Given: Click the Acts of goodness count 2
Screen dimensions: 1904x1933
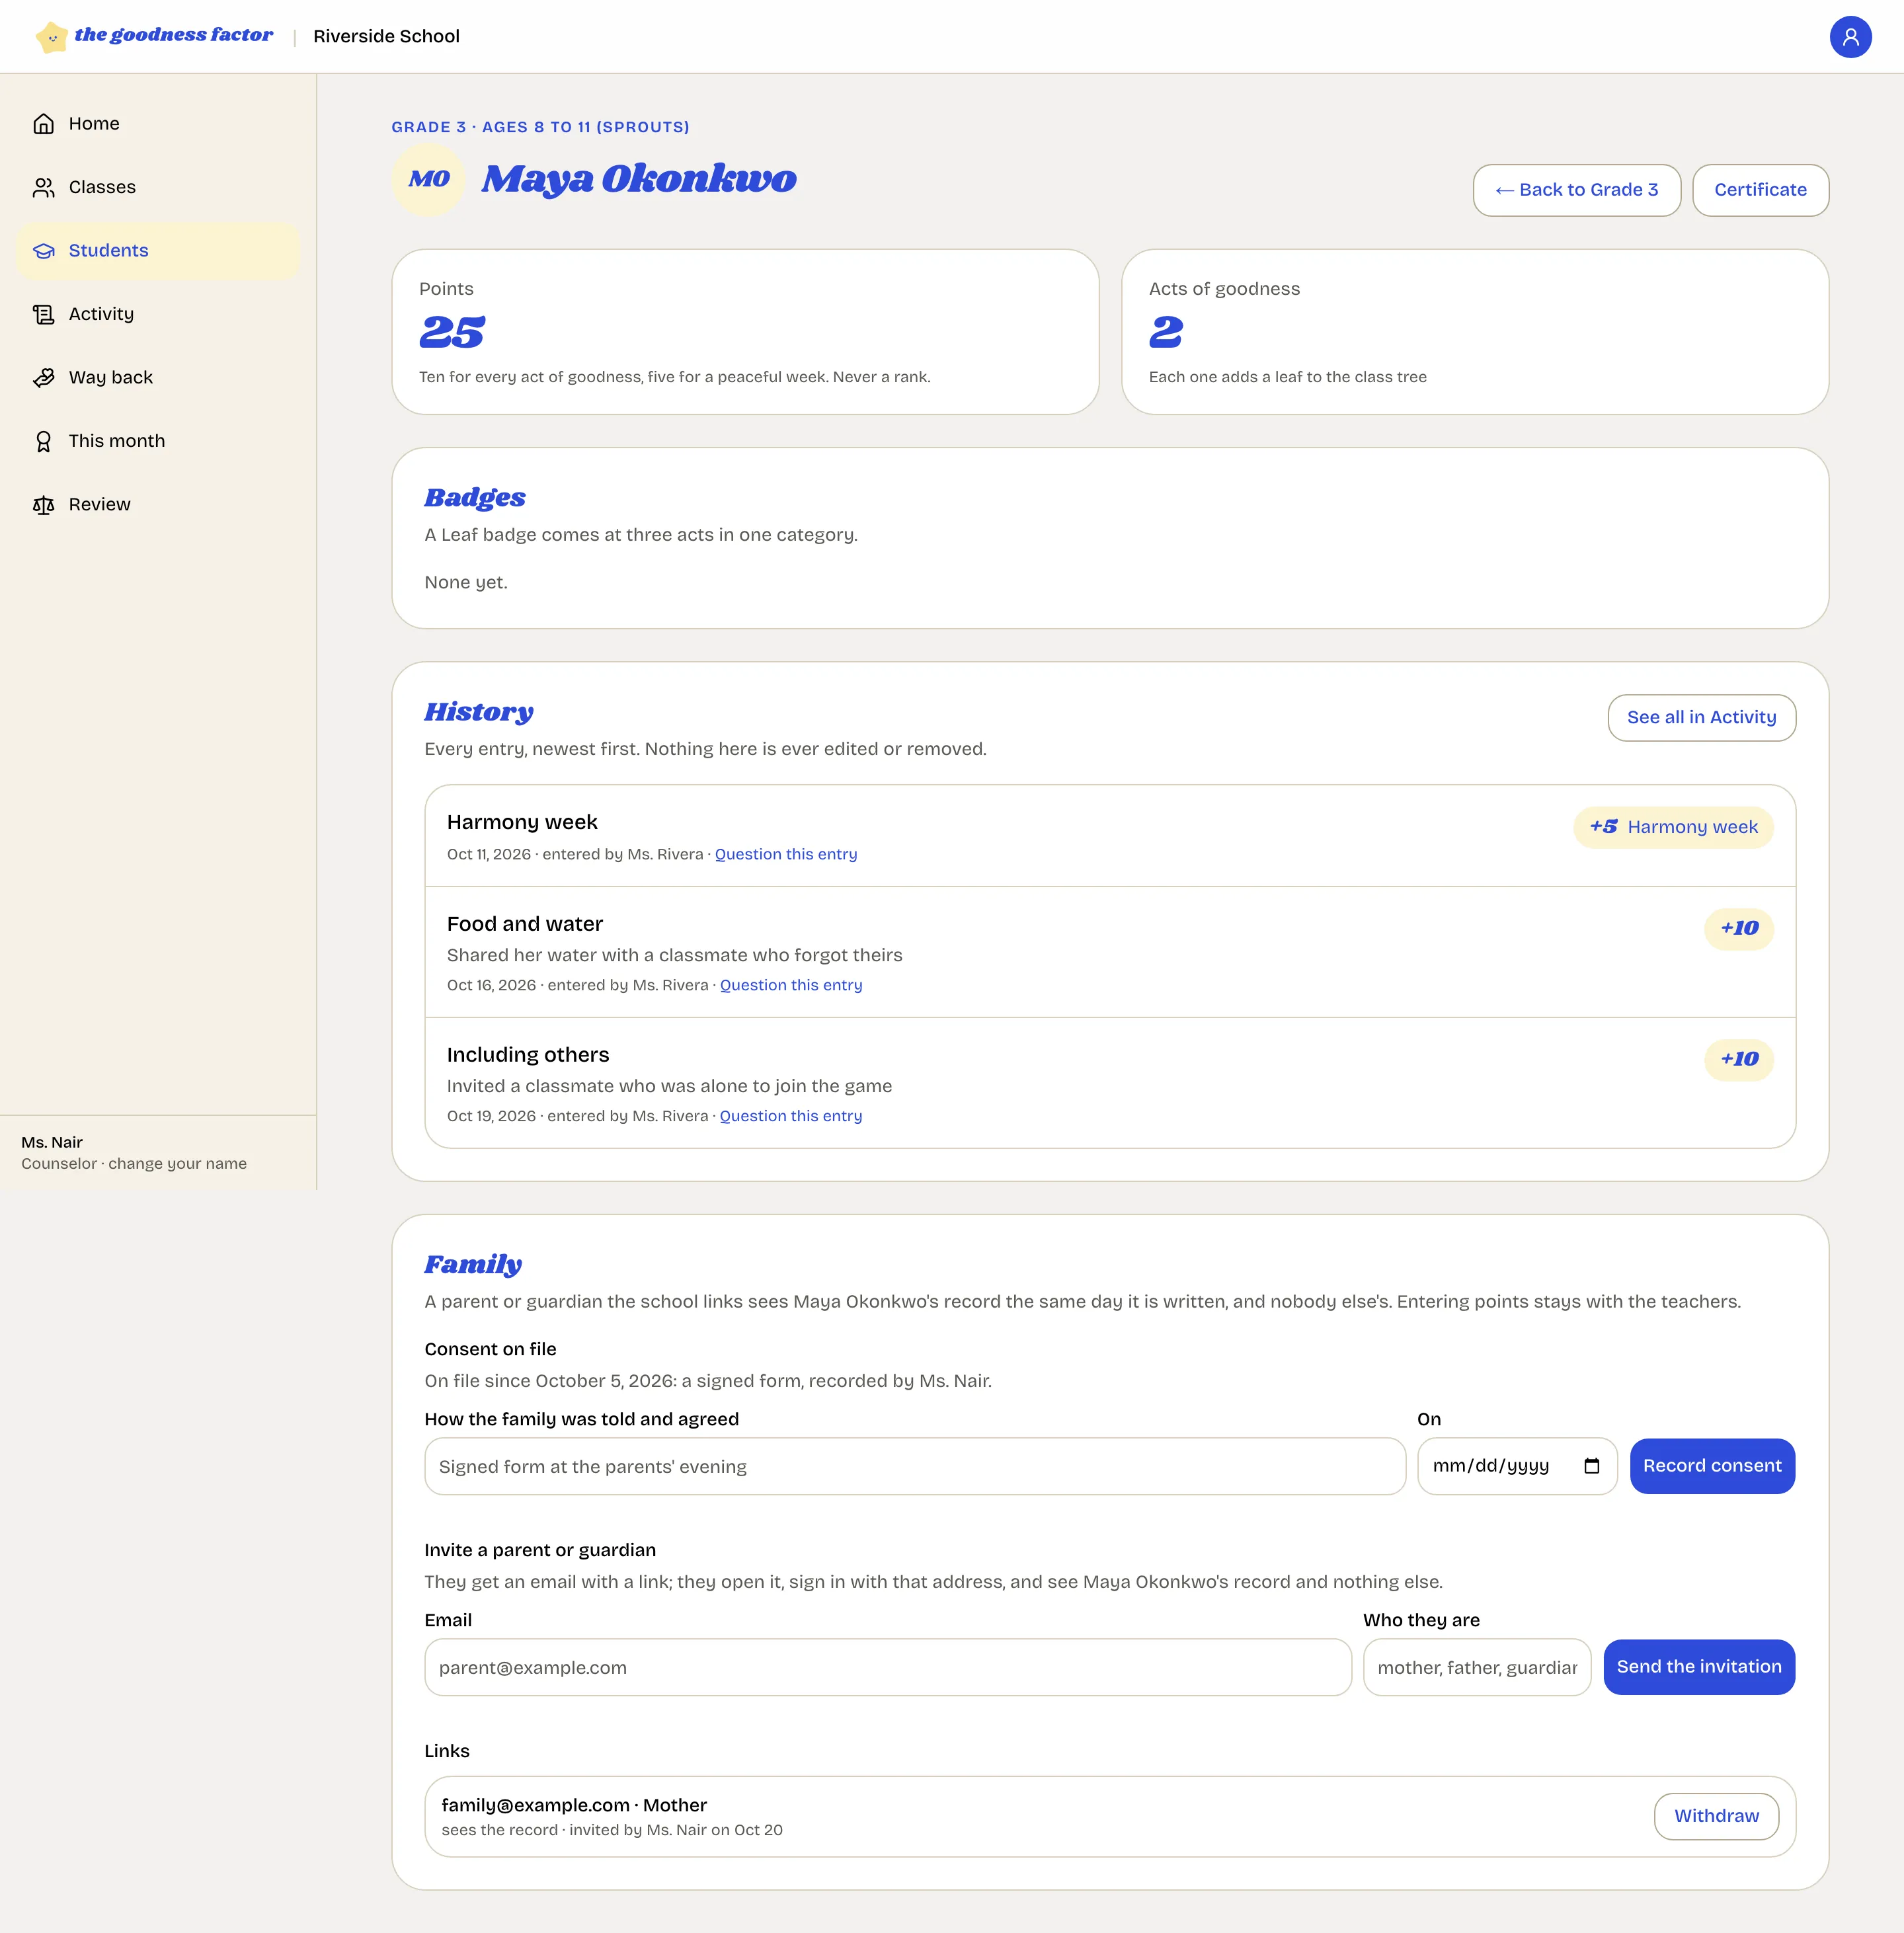Looking at the screenshot, I should click(1166, 333).
